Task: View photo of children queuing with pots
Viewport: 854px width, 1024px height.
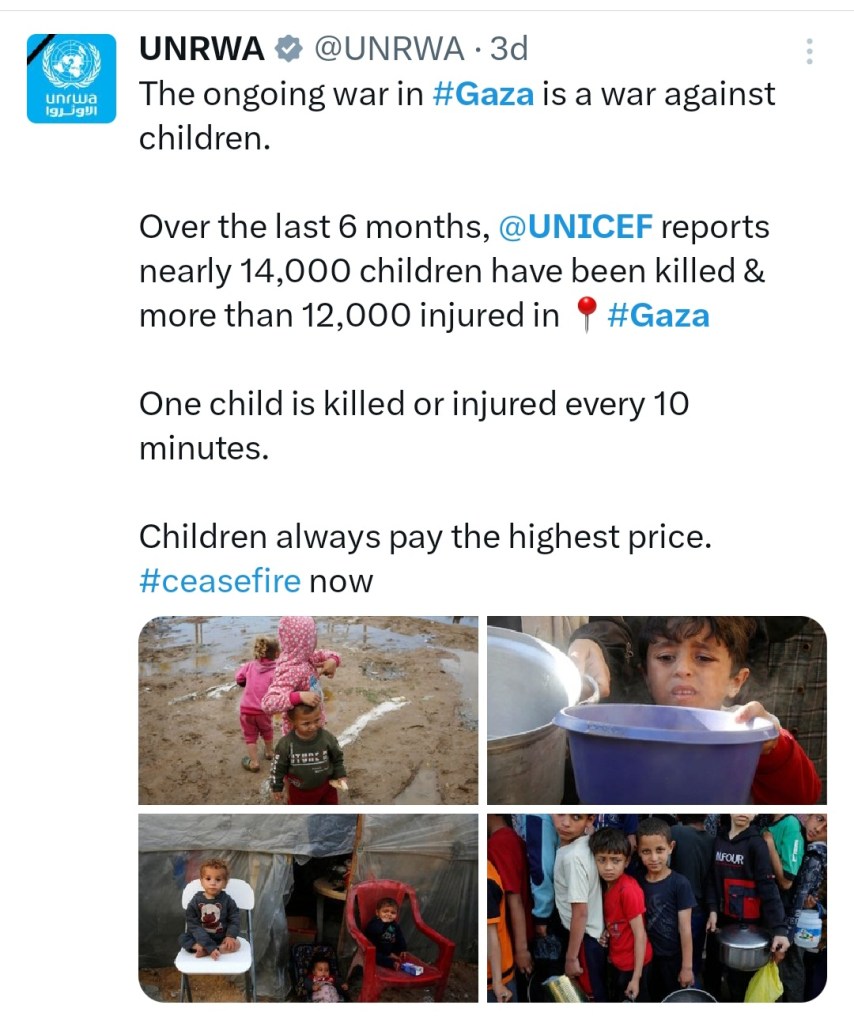Action: (657, 907)
